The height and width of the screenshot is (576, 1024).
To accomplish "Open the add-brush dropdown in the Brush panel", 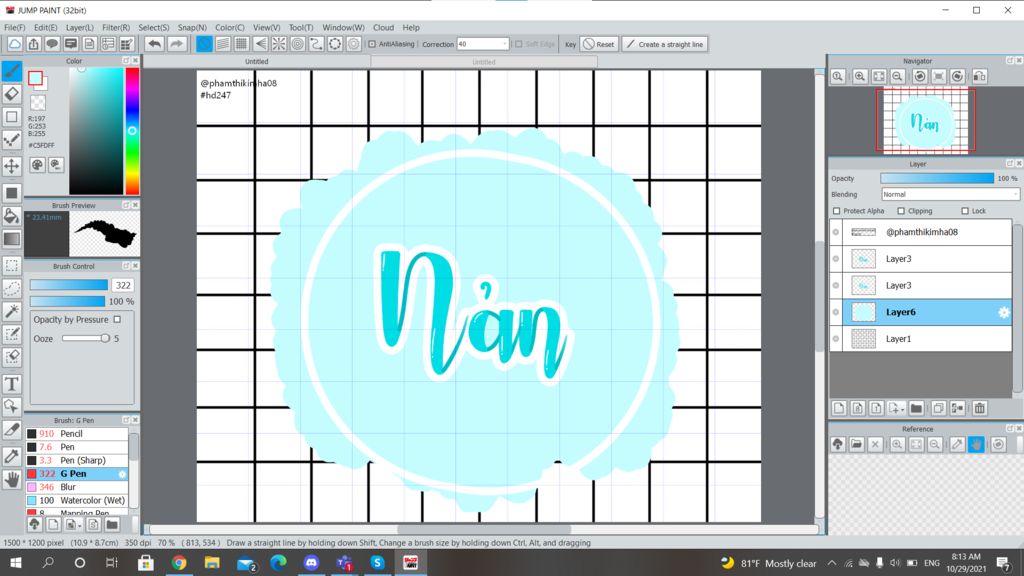I will tap(80, 525).
